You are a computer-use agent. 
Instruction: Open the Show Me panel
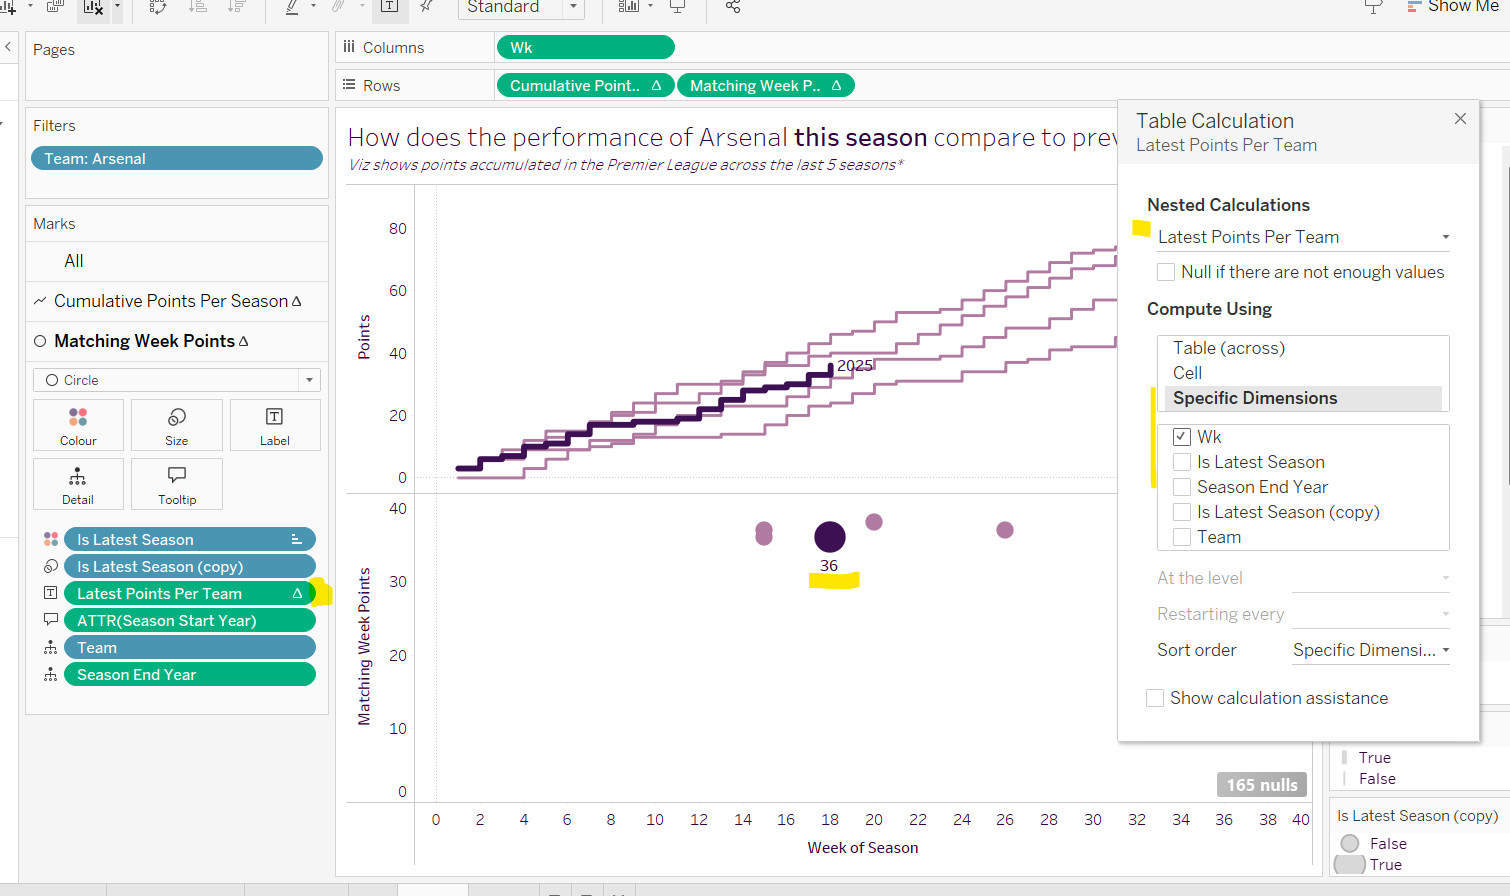click(x=1453, y=6)
